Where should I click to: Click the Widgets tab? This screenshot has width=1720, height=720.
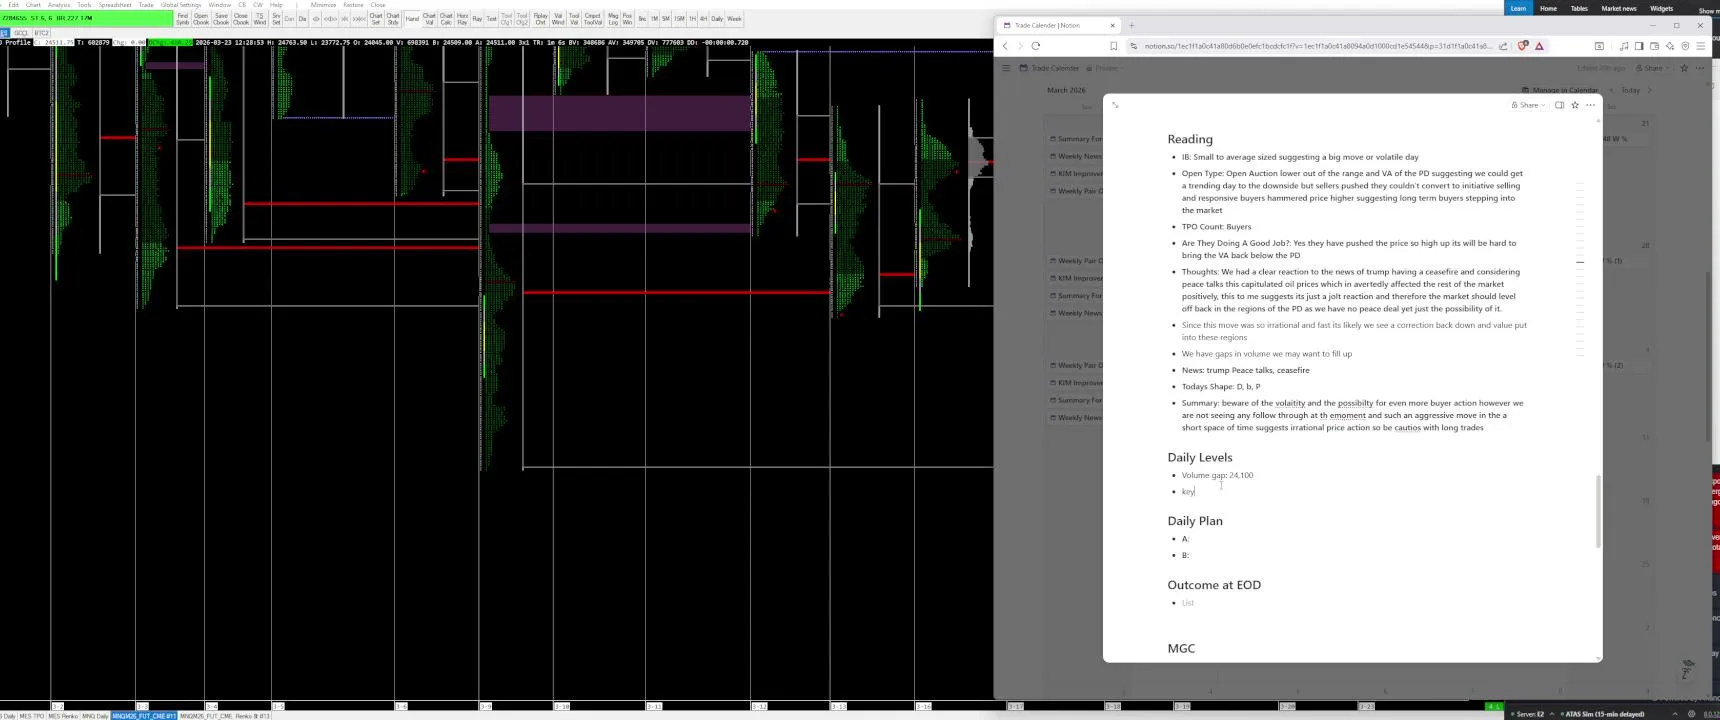pos(1661,8)
